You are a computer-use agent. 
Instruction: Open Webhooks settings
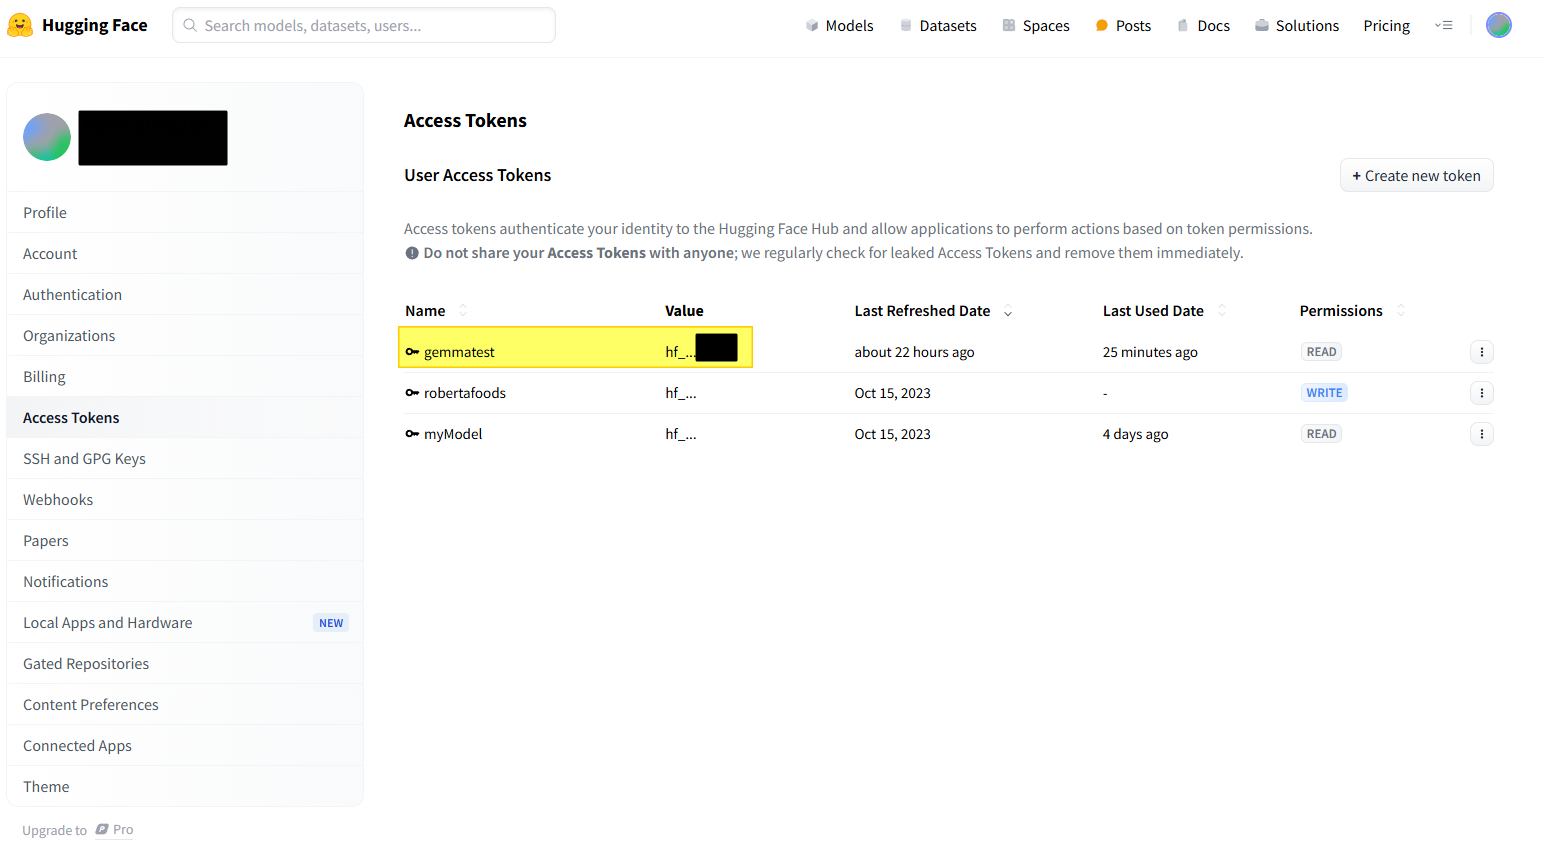[185, 500]
